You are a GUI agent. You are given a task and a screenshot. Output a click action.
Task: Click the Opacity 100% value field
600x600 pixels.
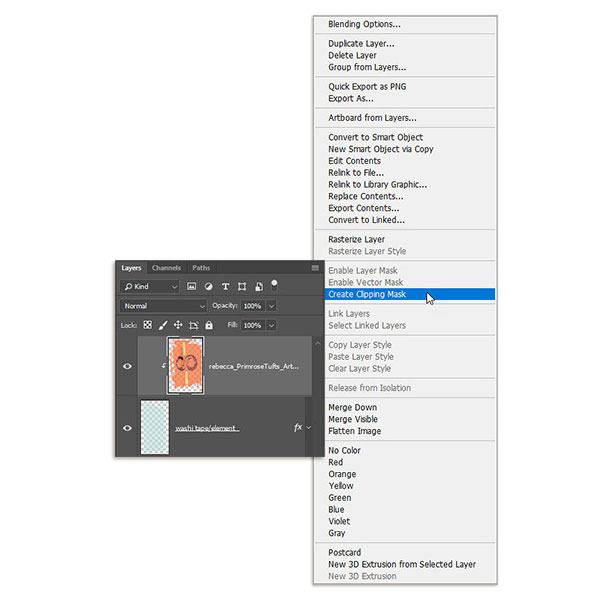click(x=253, y=306)
